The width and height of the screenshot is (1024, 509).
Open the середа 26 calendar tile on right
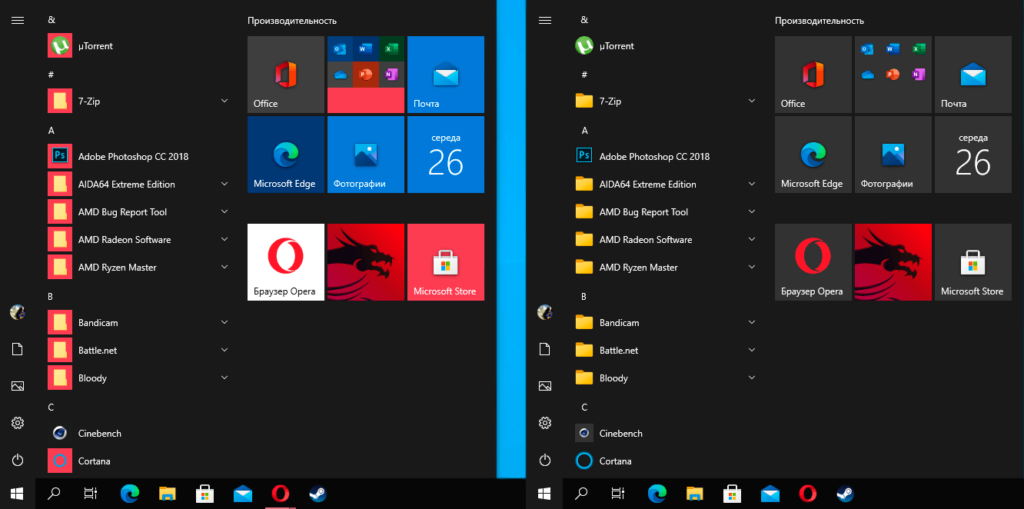pyautogui.click(x=973, y=155)
